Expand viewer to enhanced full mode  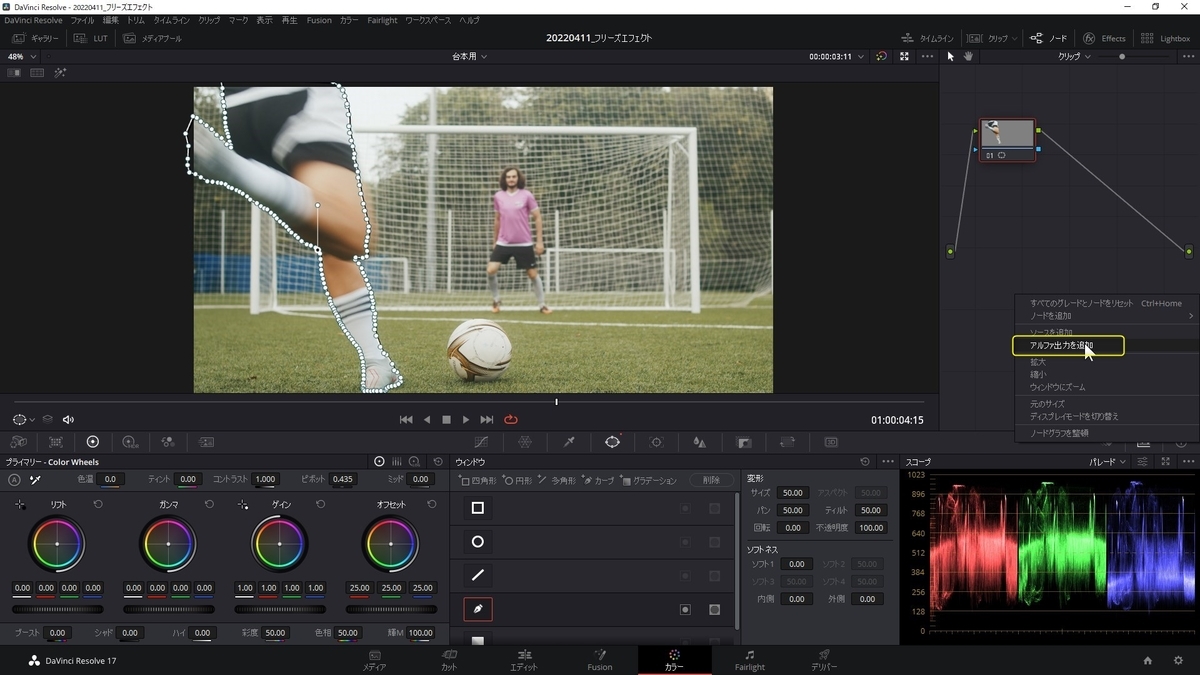pos(904,56)
